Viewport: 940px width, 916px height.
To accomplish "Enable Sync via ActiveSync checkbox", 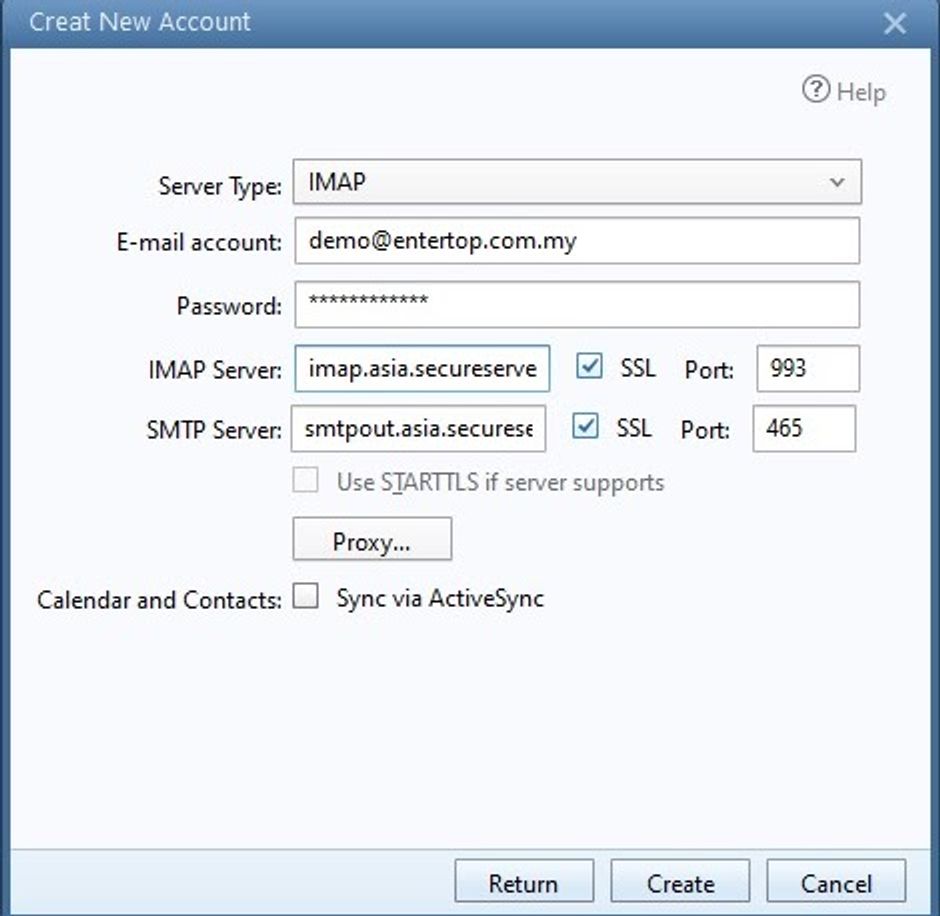I will pyautogui.click(x=306, y=598).
